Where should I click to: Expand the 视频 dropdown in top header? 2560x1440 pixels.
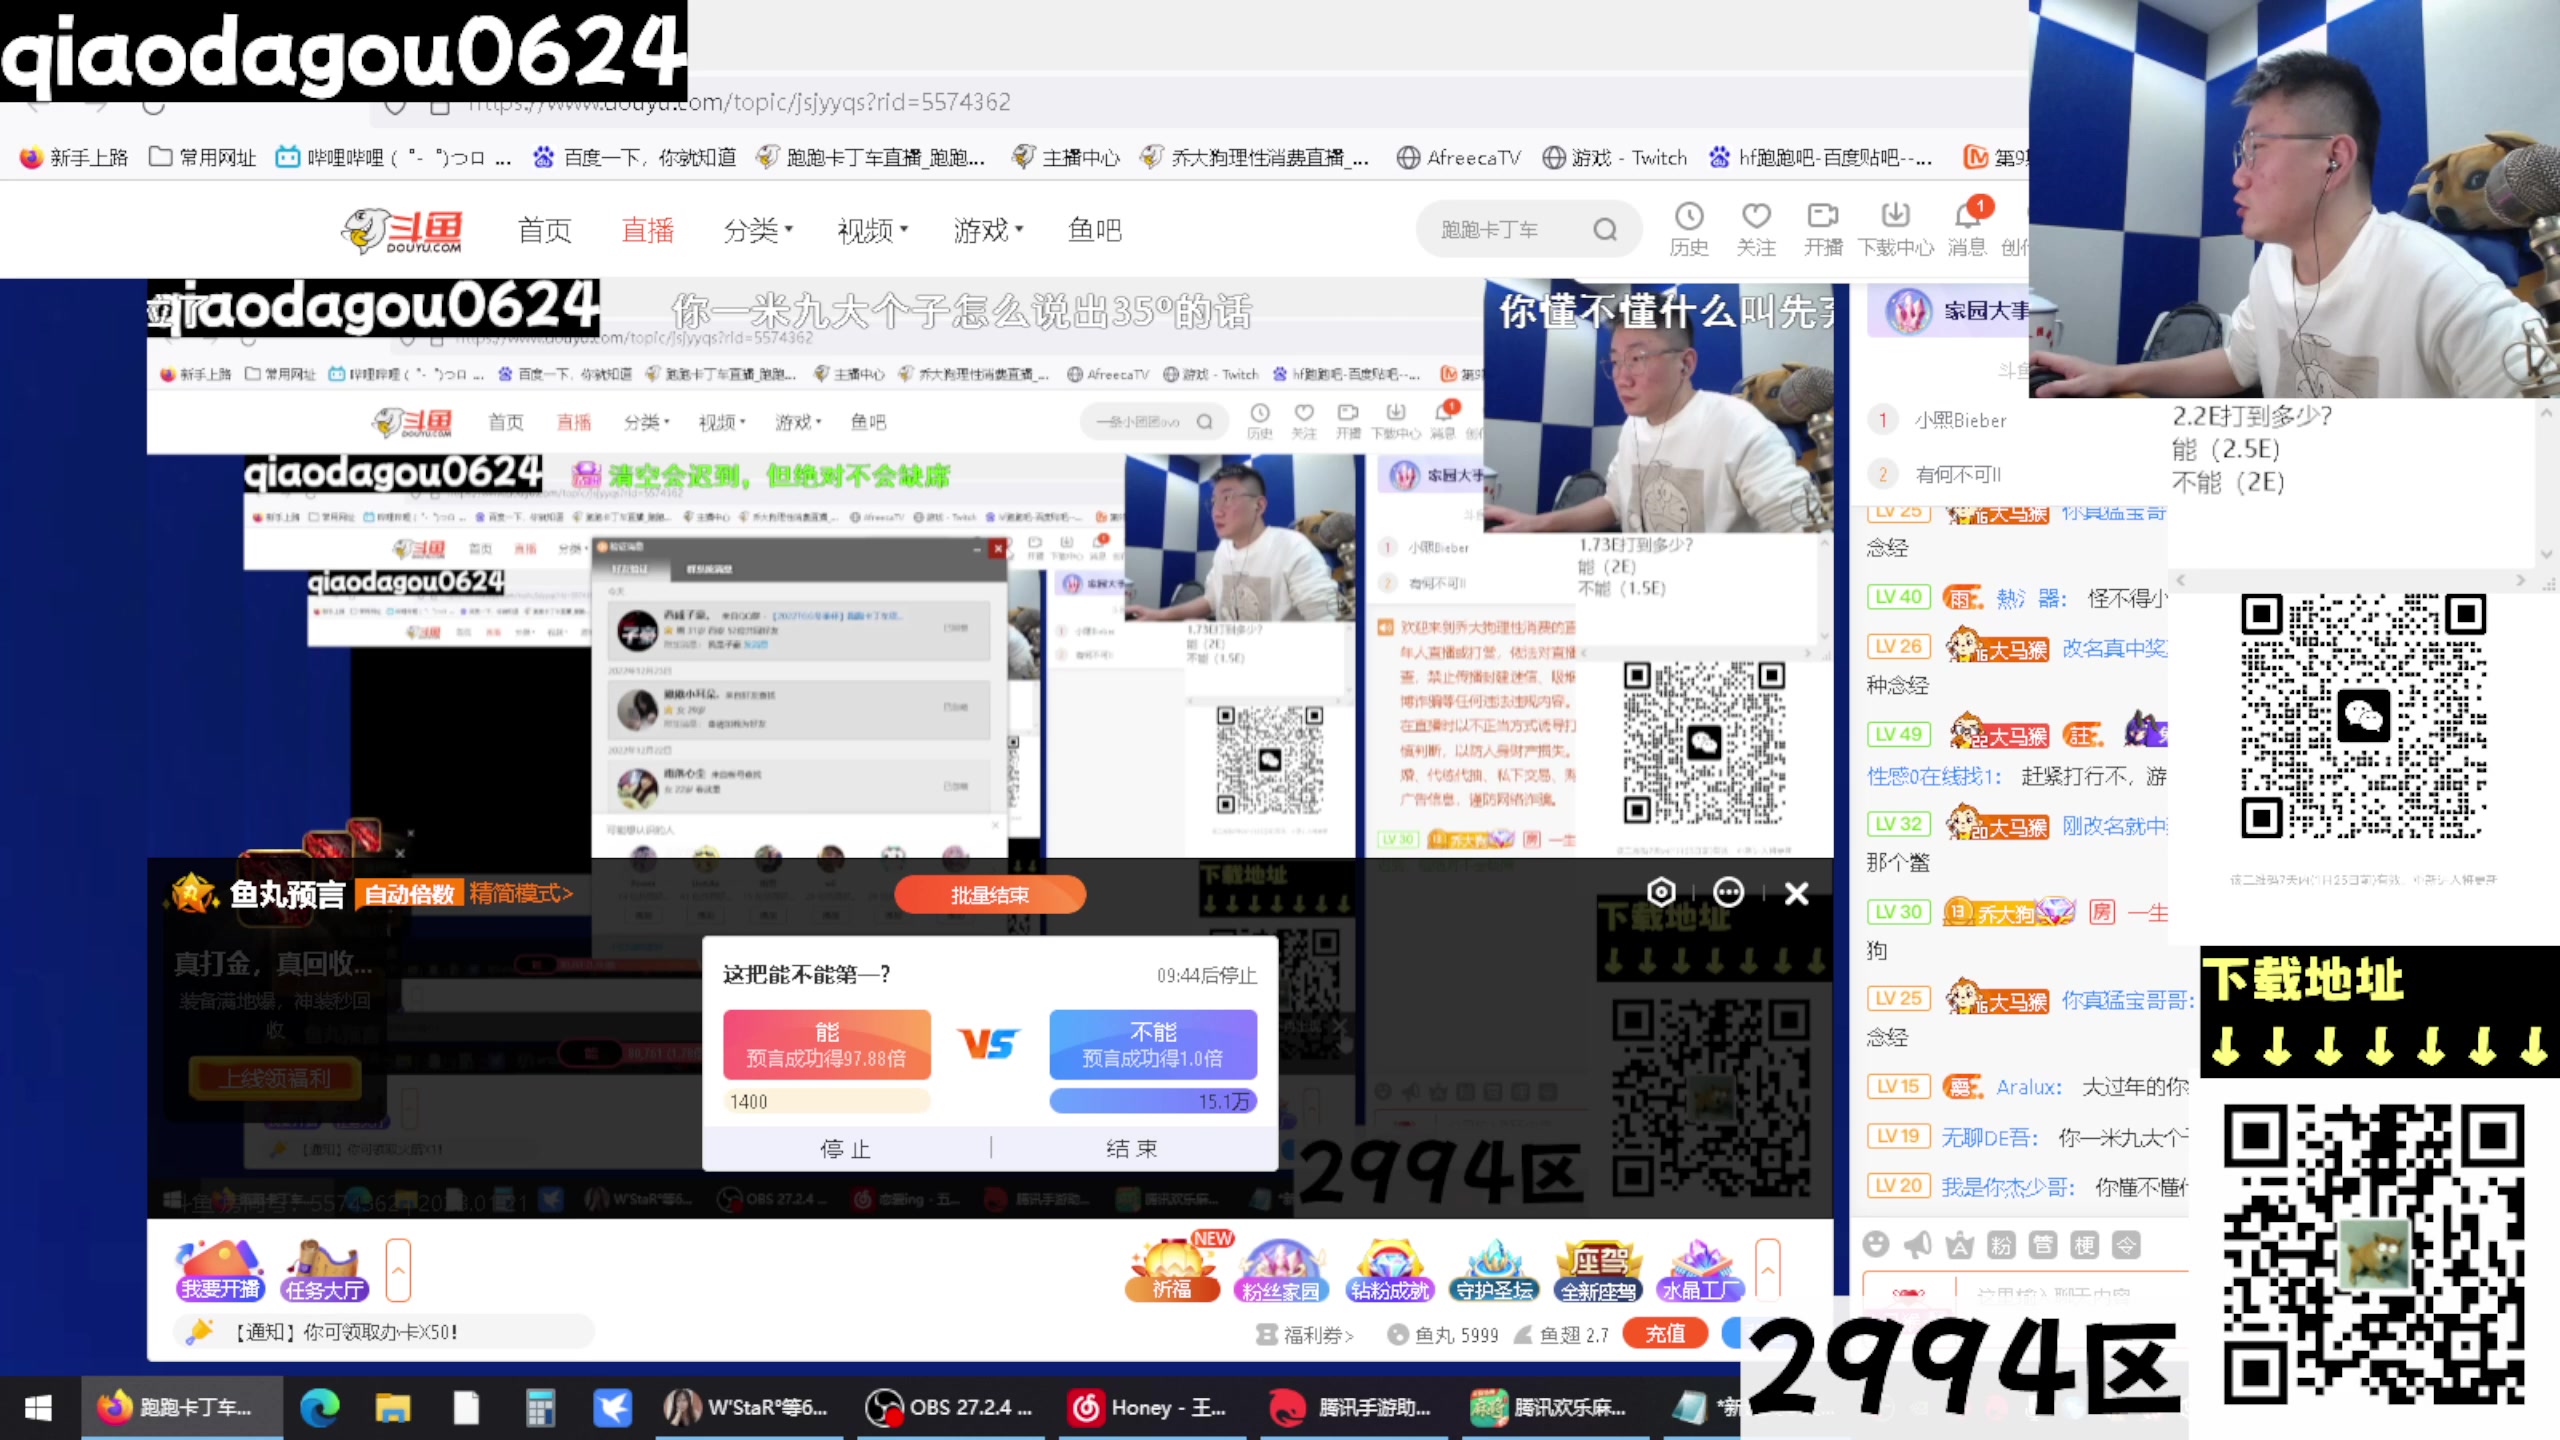coord(873,231)
